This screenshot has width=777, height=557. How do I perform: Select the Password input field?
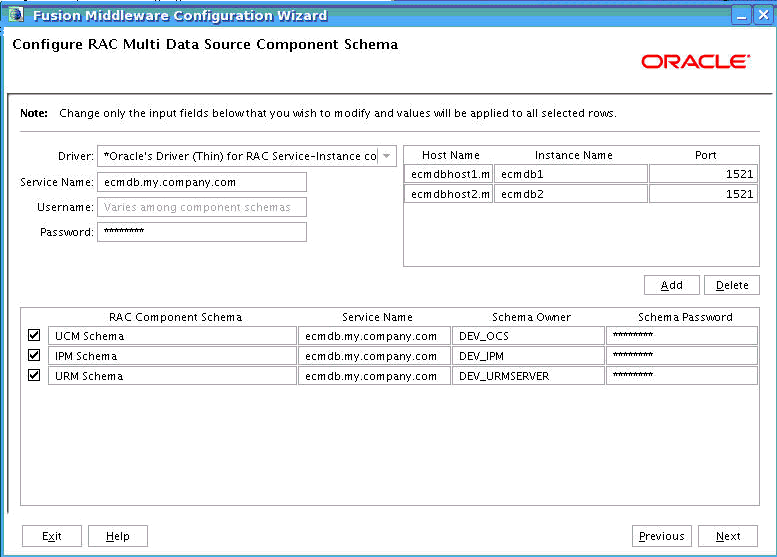pyautogui.click(x=202, y=232)
